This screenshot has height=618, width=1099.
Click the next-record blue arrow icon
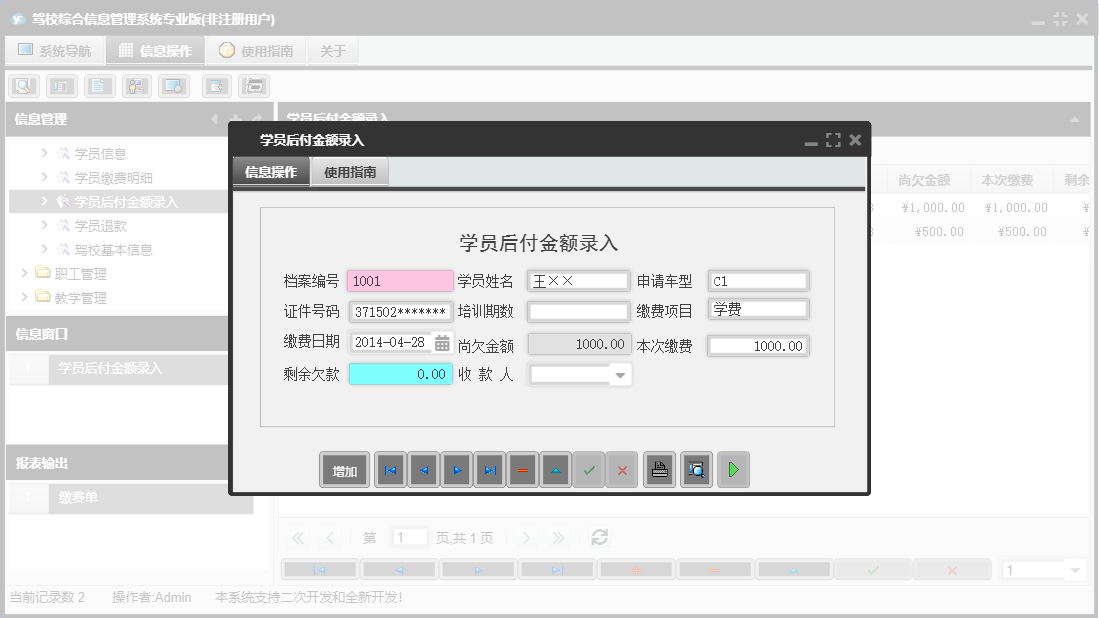tap(457, 470)
